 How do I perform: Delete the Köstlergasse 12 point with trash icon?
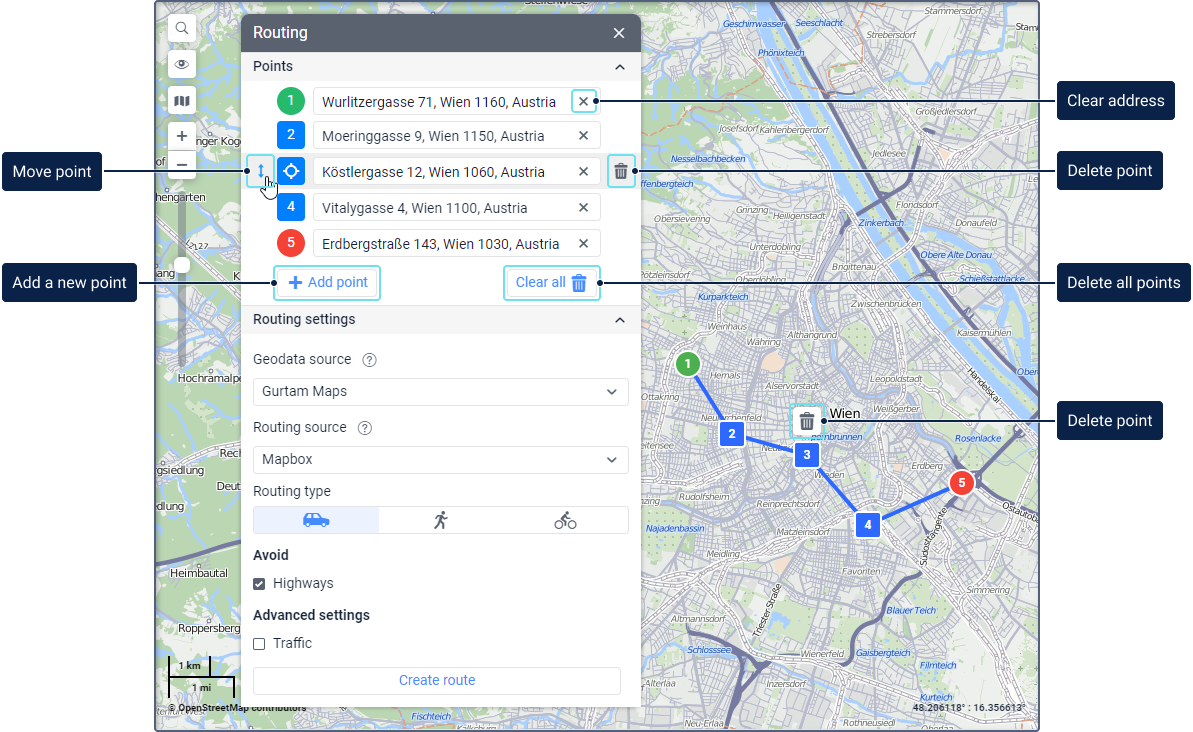click(x=621, y=172)
